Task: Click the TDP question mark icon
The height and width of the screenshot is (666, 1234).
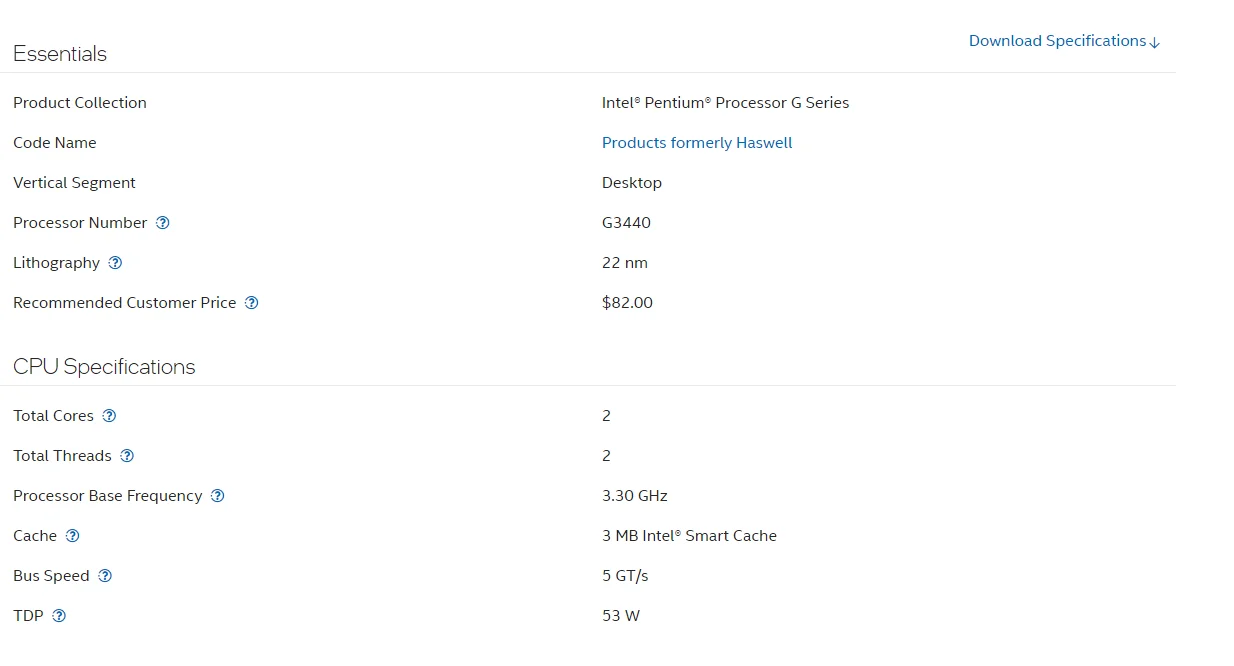Action: click(x=59, y=616)
